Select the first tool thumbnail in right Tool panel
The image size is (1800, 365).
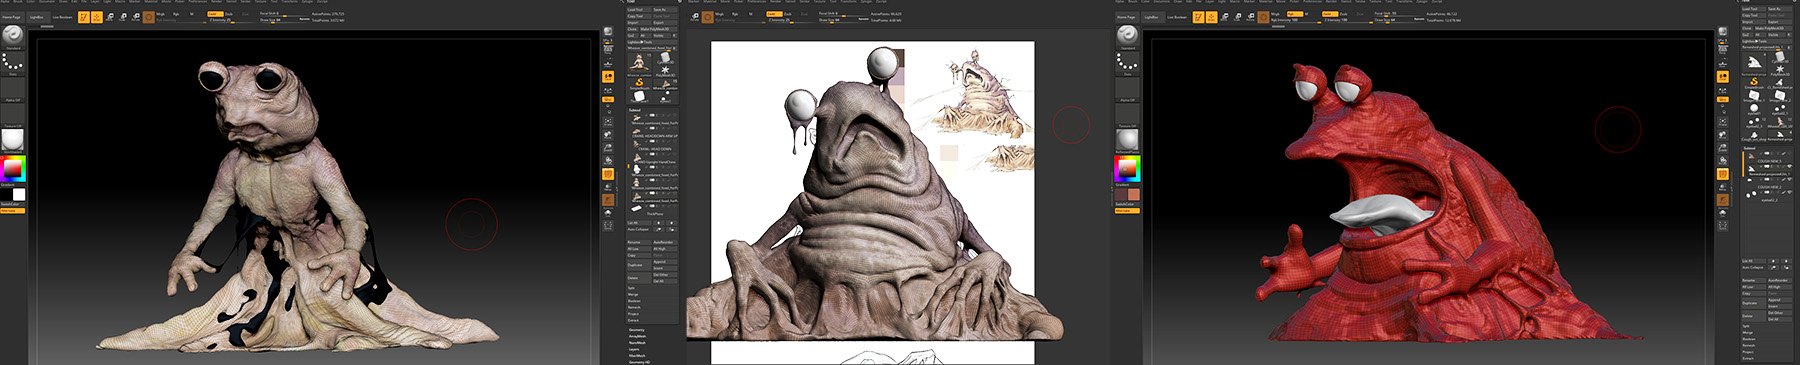[1755, 62]
